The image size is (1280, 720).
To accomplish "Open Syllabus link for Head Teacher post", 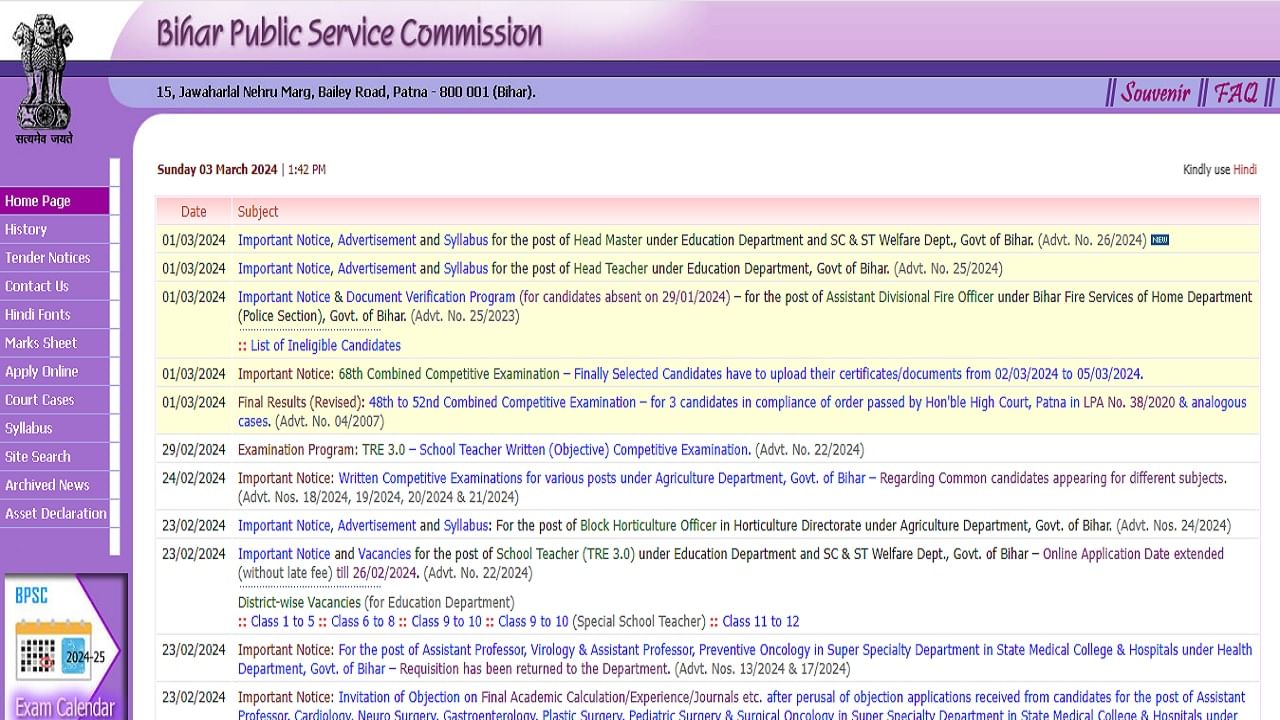I will pos(465,269).
